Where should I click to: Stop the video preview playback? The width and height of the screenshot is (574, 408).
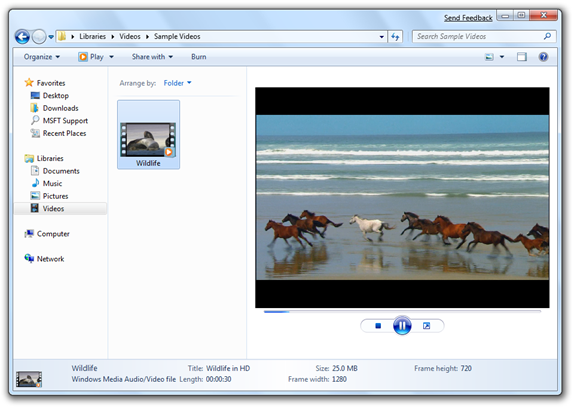tap(378, 326)
